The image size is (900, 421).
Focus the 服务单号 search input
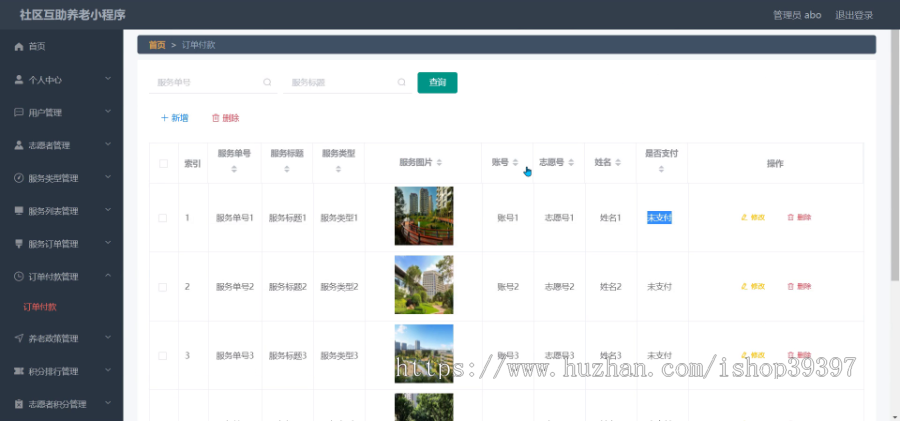click(213, 82)
